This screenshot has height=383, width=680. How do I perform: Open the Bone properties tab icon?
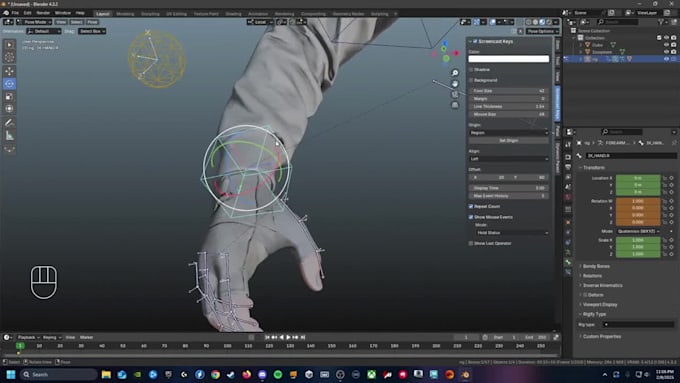(568, 262)
